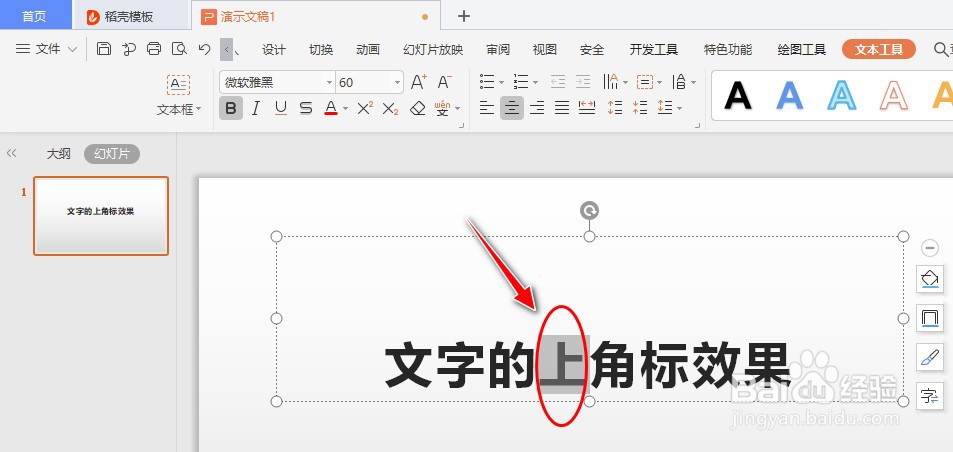Align text left
The width and height of the screenshot is (953, 452).
pos(487,109)
